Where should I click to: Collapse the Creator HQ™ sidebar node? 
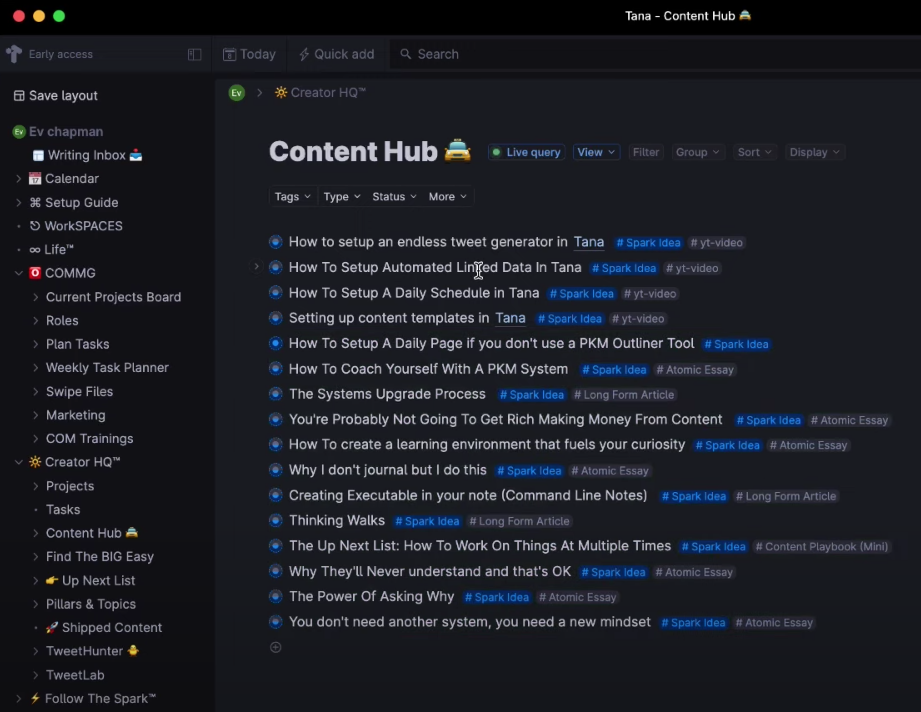point(18,462)
